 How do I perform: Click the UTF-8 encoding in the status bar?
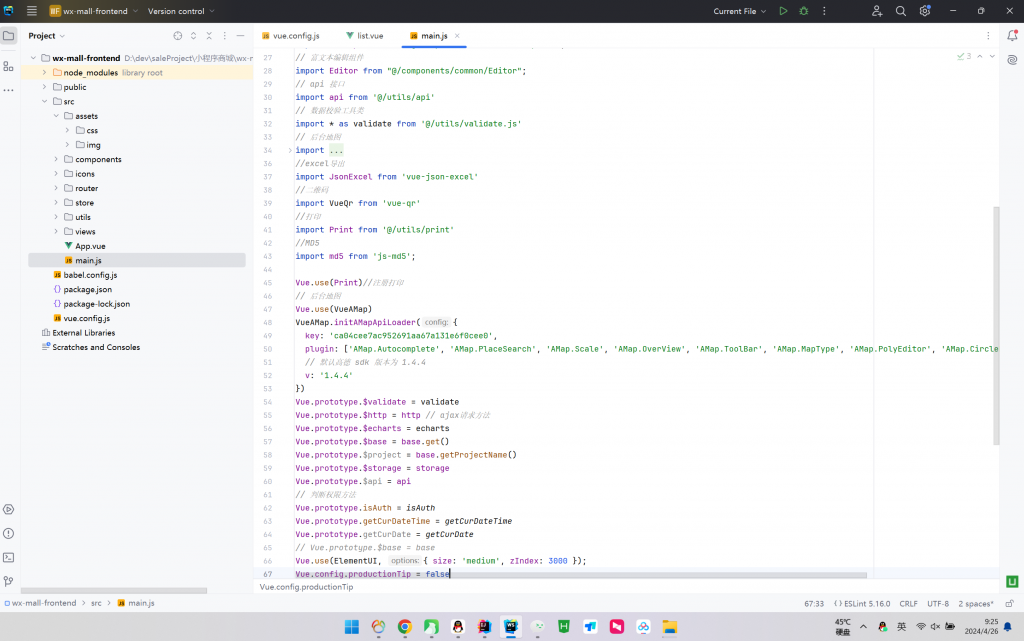pyautogui.click(x=937, y=604)
